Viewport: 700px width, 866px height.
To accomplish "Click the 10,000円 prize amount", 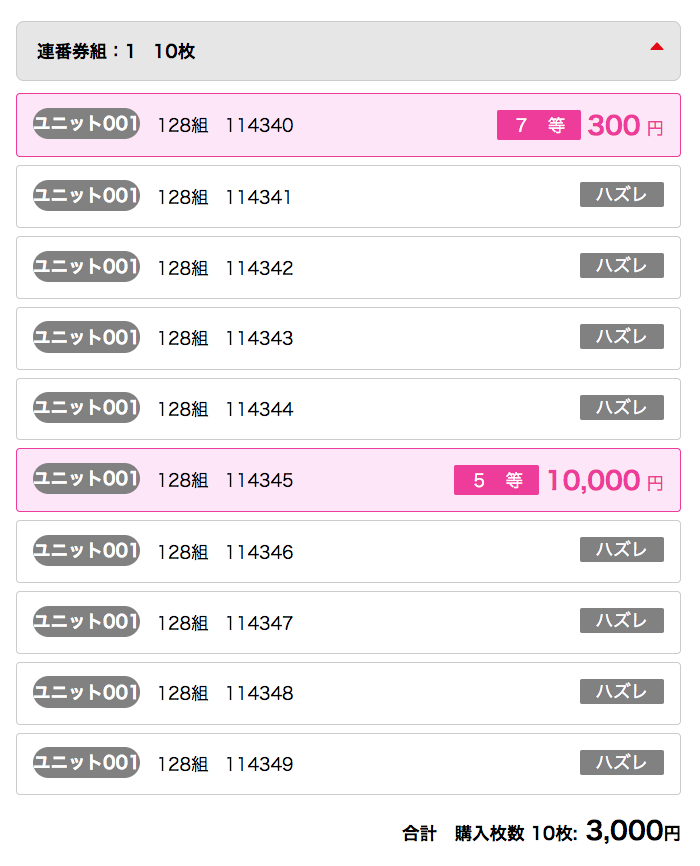I will [x=604, y=480].
